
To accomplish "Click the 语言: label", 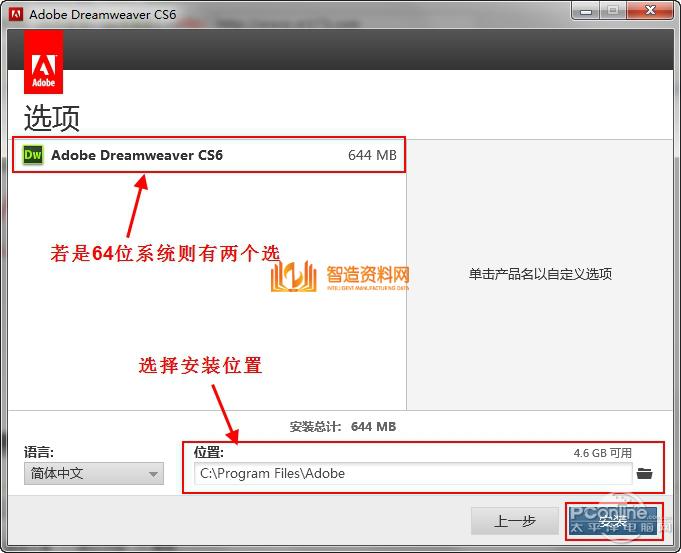I will [39, 452].
